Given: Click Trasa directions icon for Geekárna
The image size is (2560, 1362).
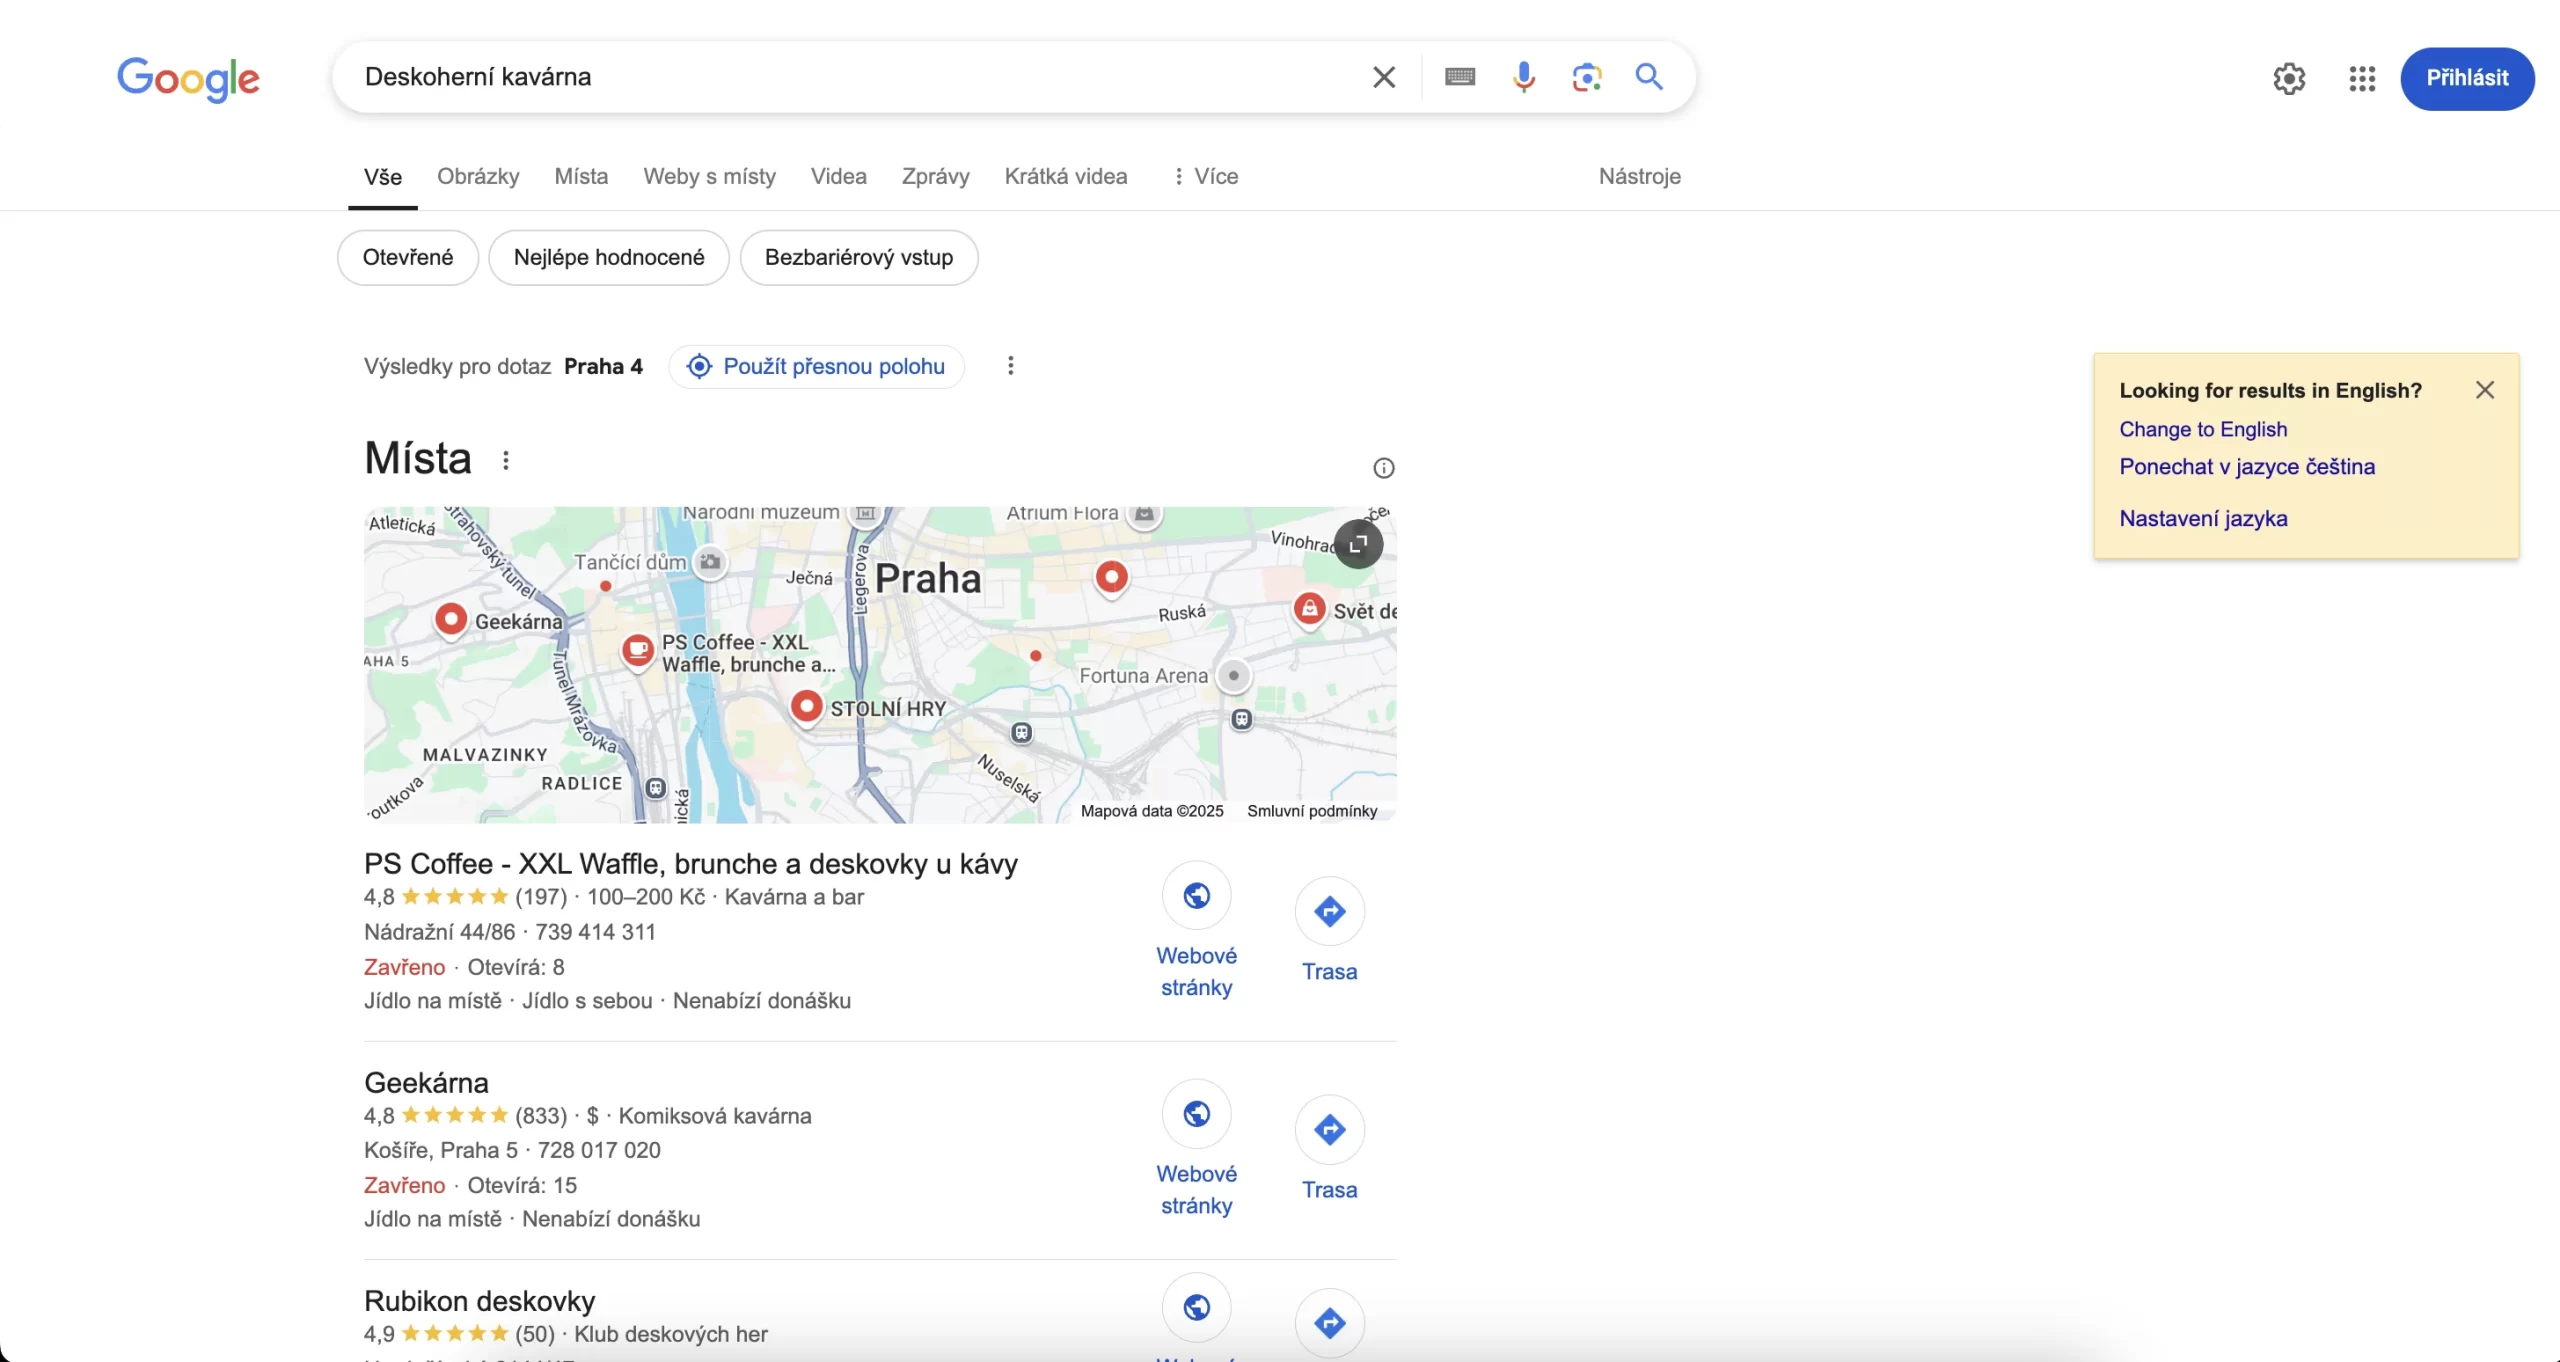Looking at the screenshot, I should coord(1329,1130).
